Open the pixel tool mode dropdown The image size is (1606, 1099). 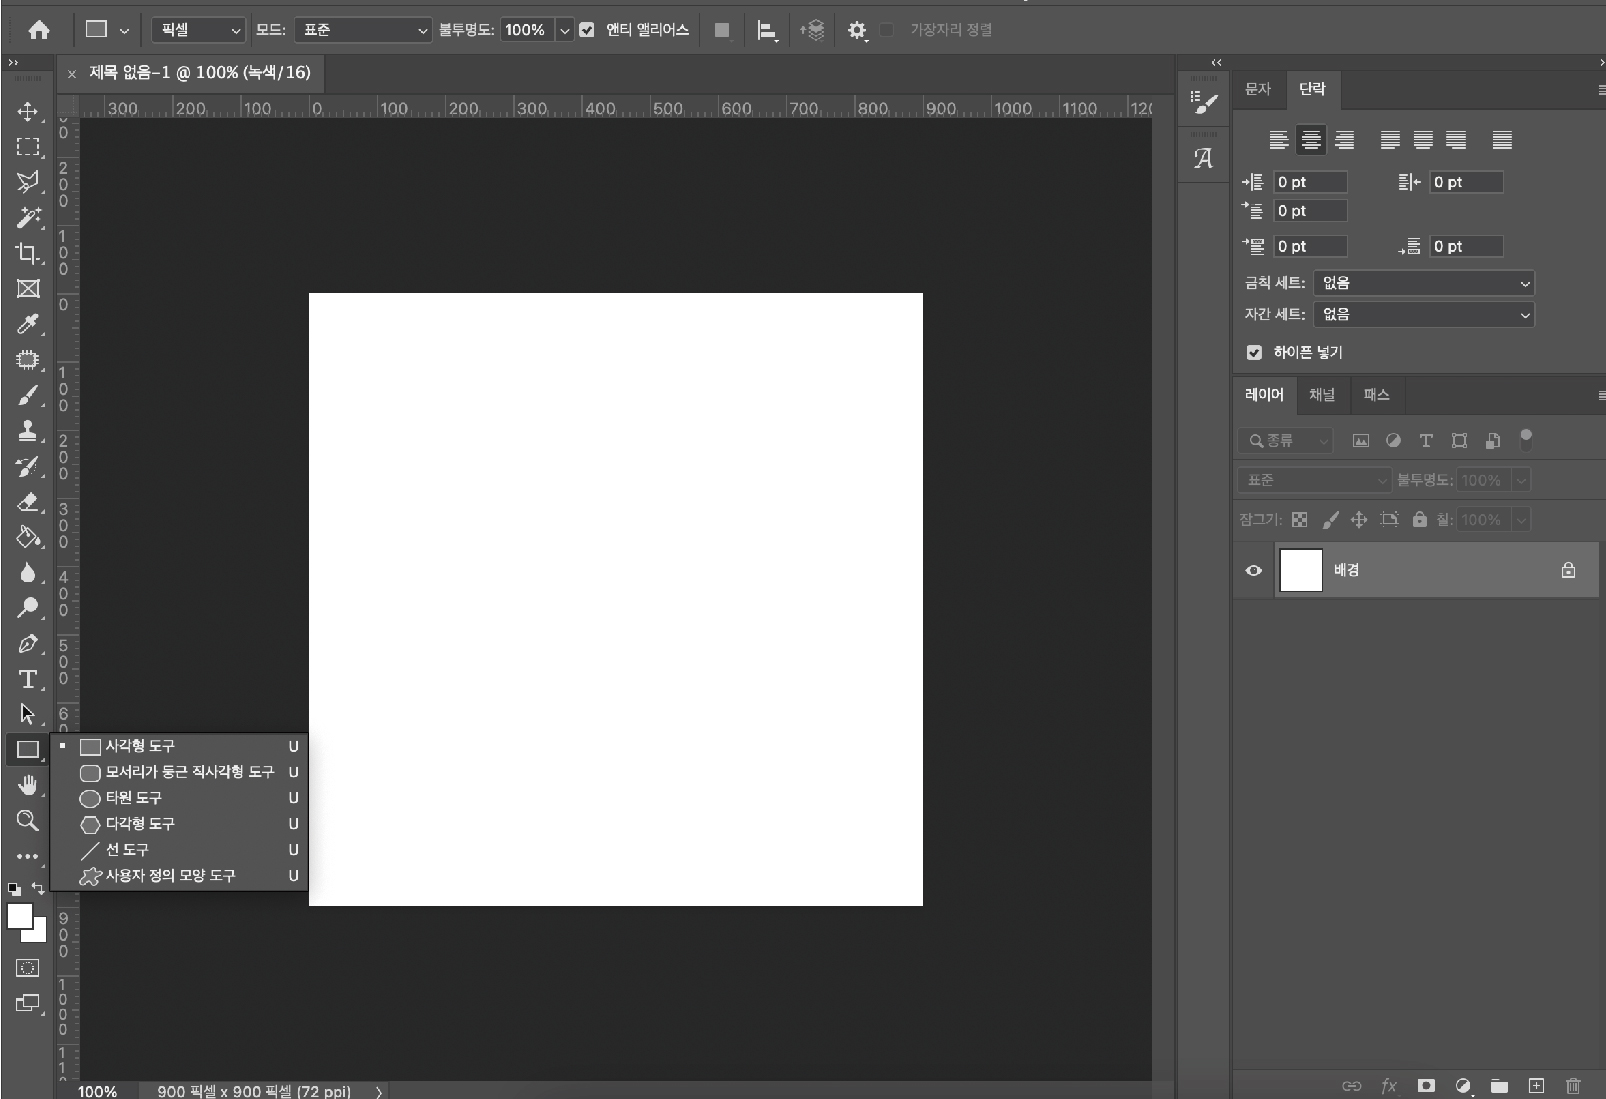click(x=198, y=30)
